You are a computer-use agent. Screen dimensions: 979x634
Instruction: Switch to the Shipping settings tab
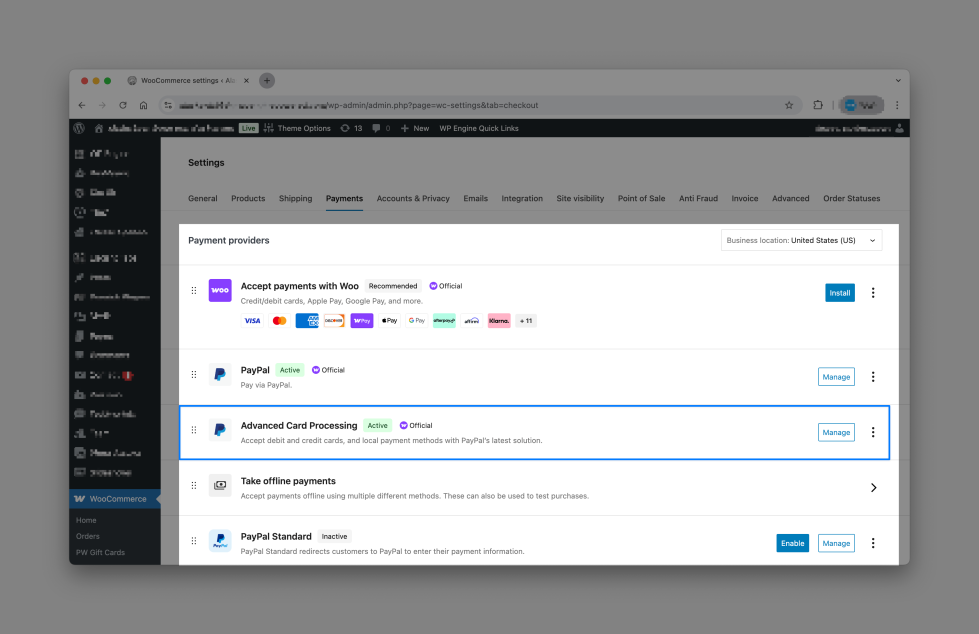[x=295, y=199]
